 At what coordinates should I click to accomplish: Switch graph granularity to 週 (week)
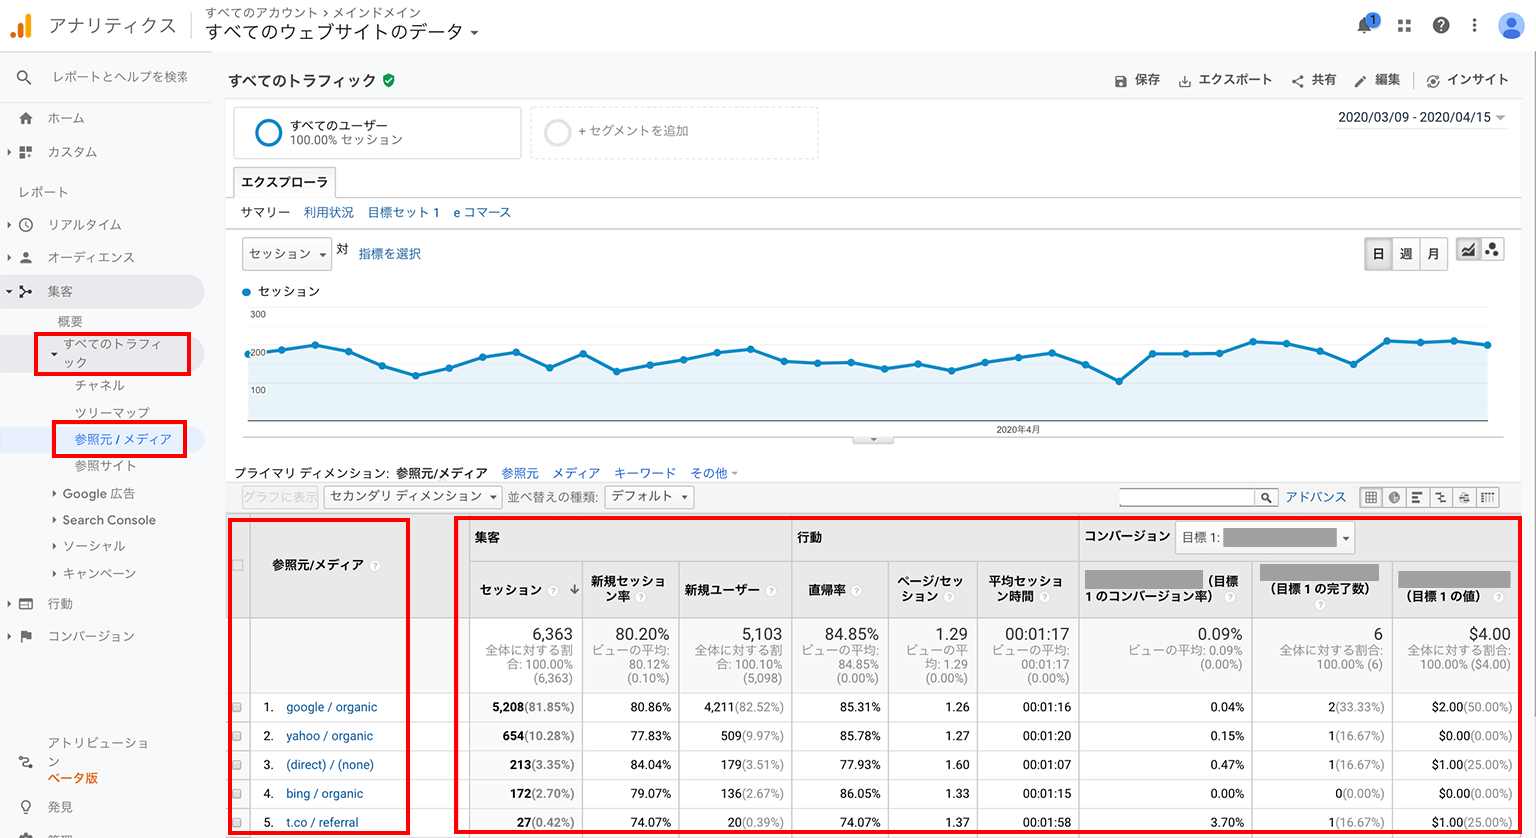(1406, 254)
